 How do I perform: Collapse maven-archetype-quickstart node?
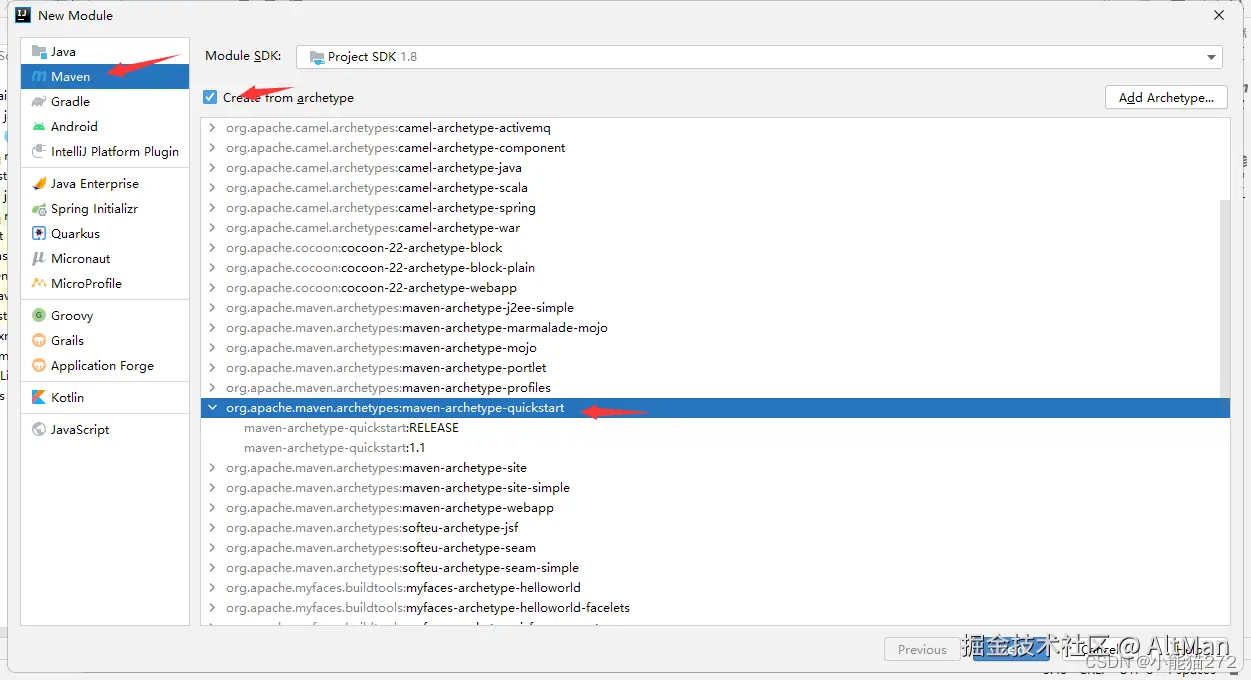(212, 408)
